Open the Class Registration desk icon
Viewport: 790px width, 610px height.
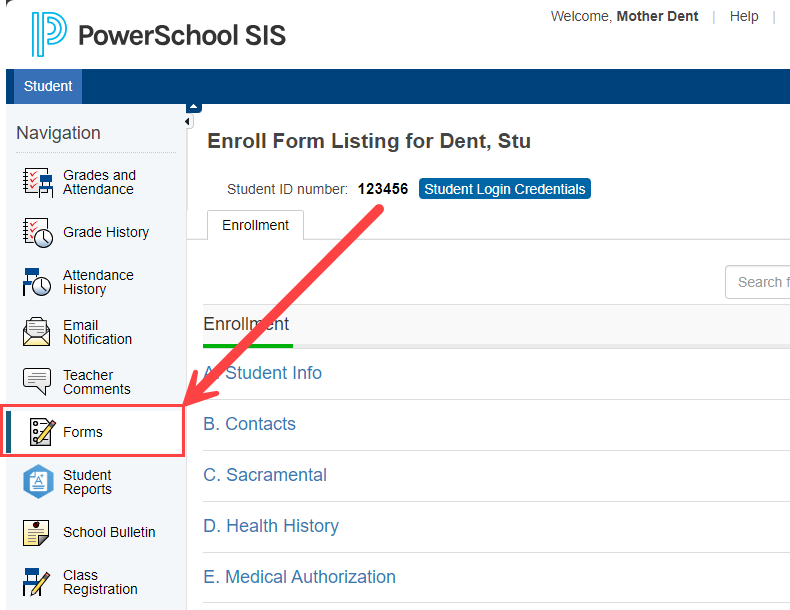(36, 582)
